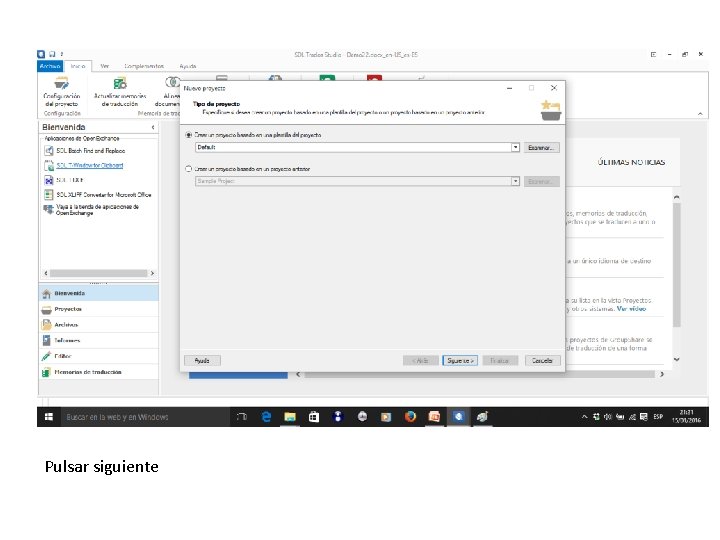
Task: Click the news pane vertical scrollbar thumb
Action: [x=676, y=265]
